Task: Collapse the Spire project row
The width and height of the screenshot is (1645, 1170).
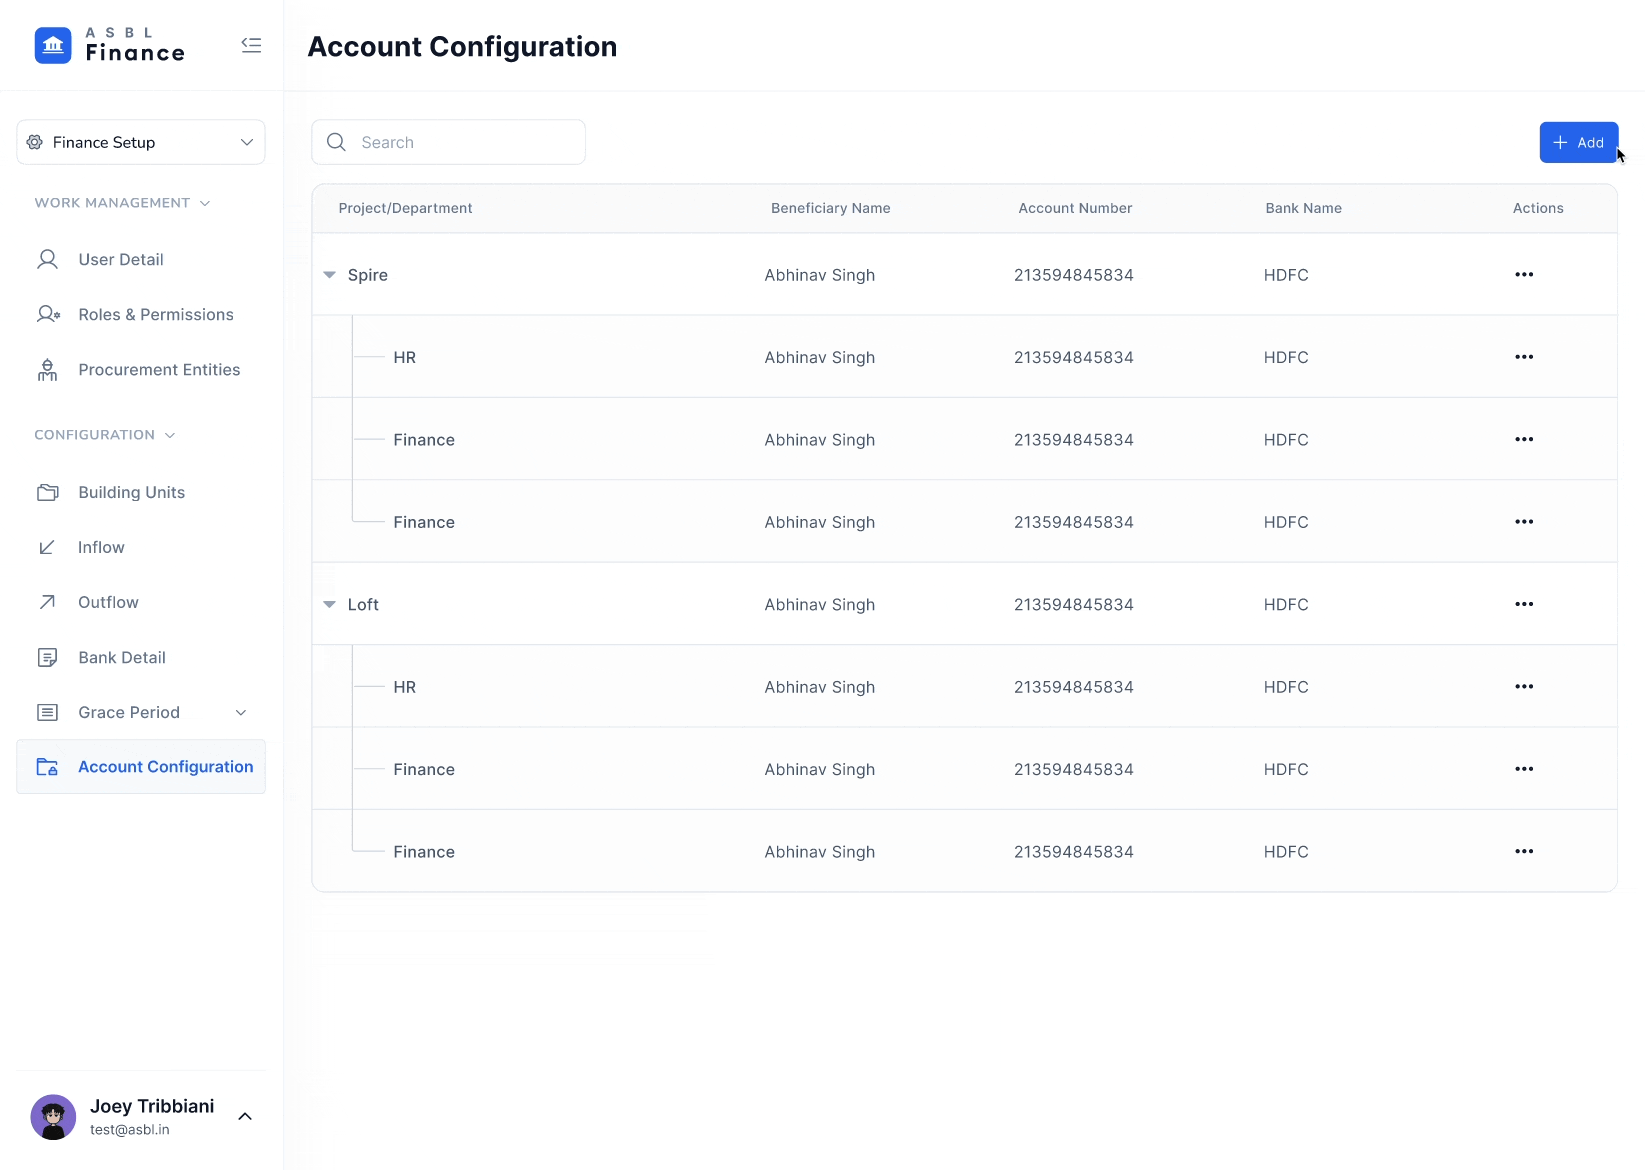Action: [329, 275]
